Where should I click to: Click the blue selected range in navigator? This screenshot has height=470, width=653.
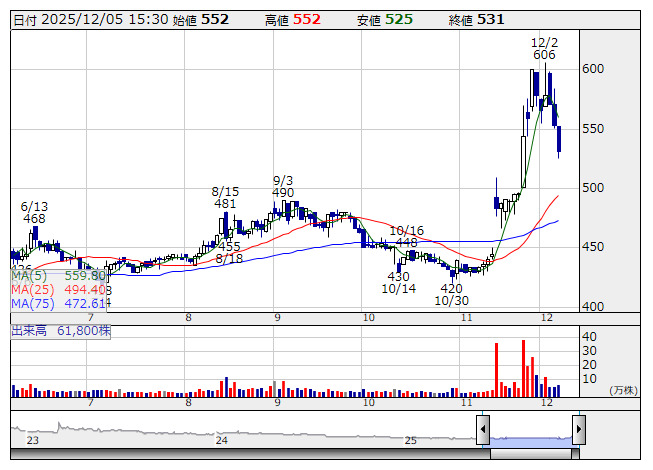pyautogui.click(x=530, y=438)
